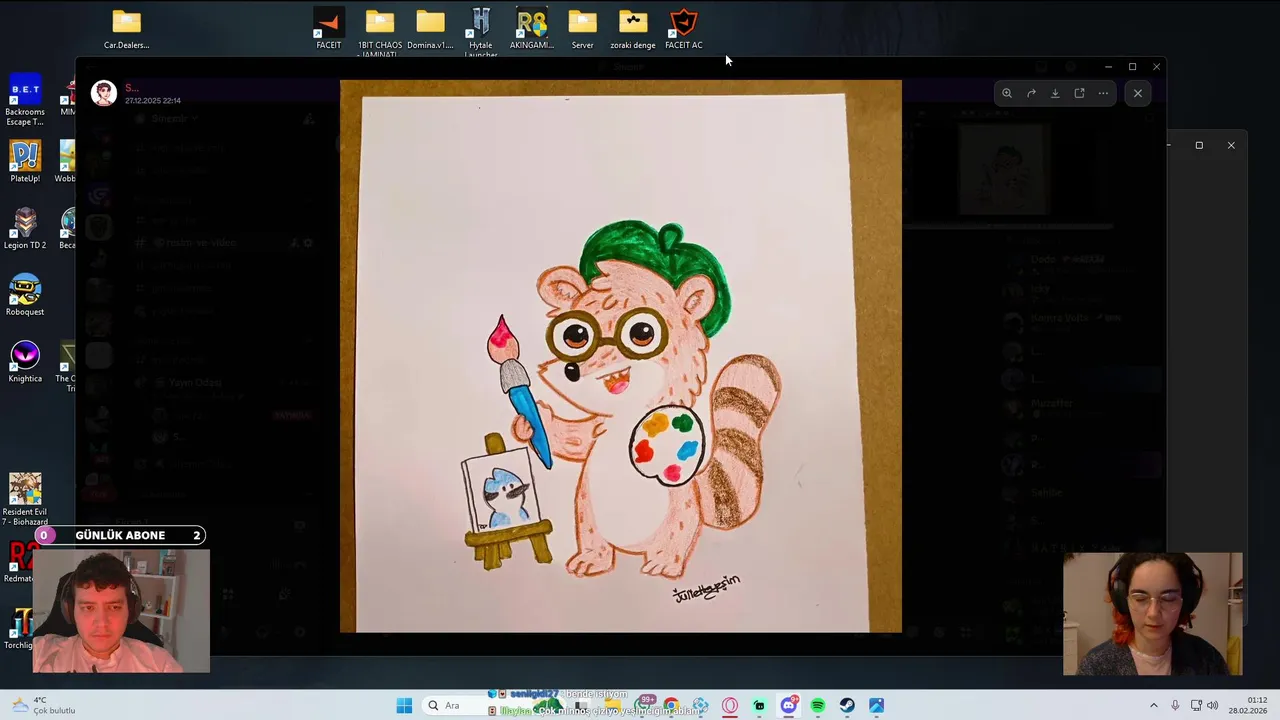Launch the Legion TD 2 shortcut
This screenshot has width=1280, height=720.
pos(25,228)
